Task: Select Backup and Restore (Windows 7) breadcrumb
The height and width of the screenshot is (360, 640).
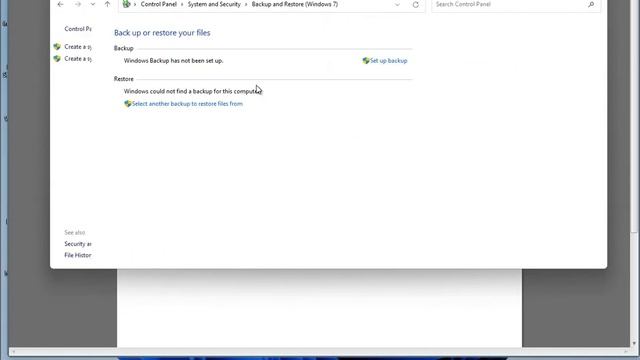Action: pyautogui.click(x=295, y=4)
